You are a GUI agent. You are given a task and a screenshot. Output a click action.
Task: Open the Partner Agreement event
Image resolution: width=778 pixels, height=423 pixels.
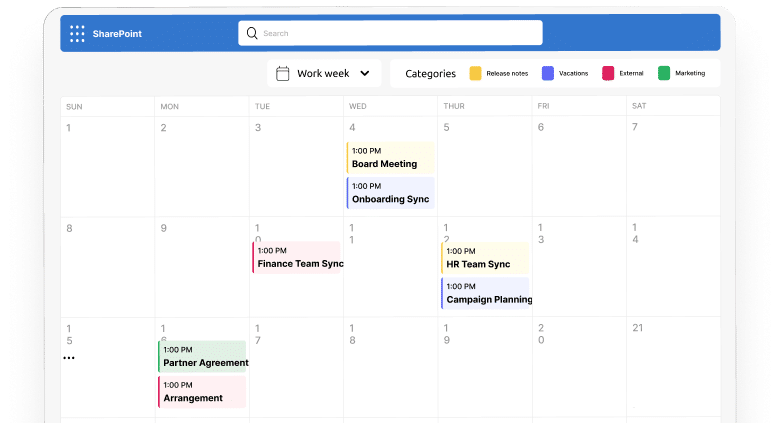point(203,357)
